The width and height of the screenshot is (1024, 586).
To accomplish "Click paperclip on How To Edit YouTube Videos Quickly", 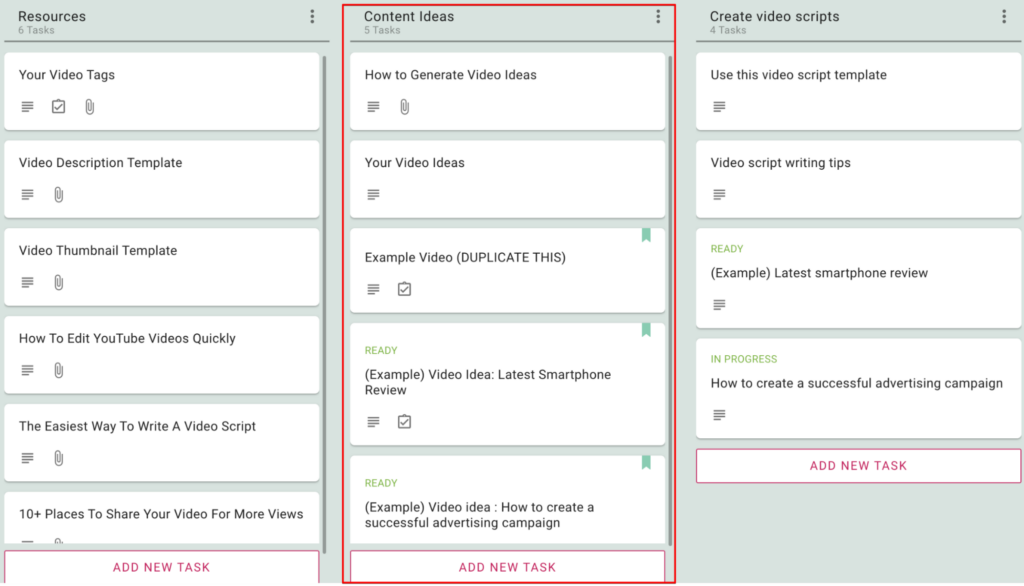I will click(59, 370).
